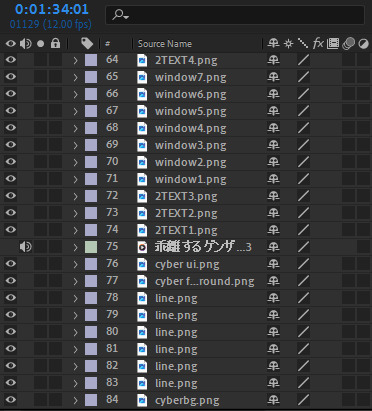Screen dimensions: 372x411
Task: Select the window2.png layer name
Action: click(191, 163)
